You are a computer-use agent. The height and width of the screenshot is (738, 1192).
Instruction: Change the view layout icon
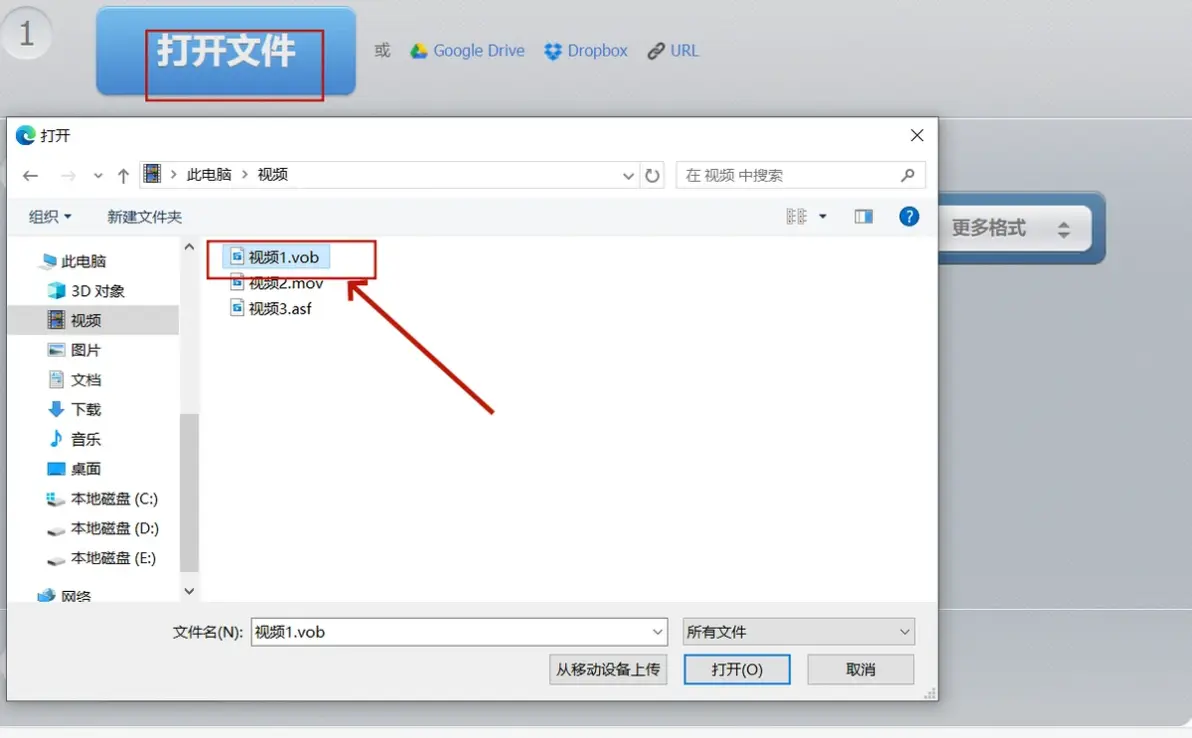796,217
